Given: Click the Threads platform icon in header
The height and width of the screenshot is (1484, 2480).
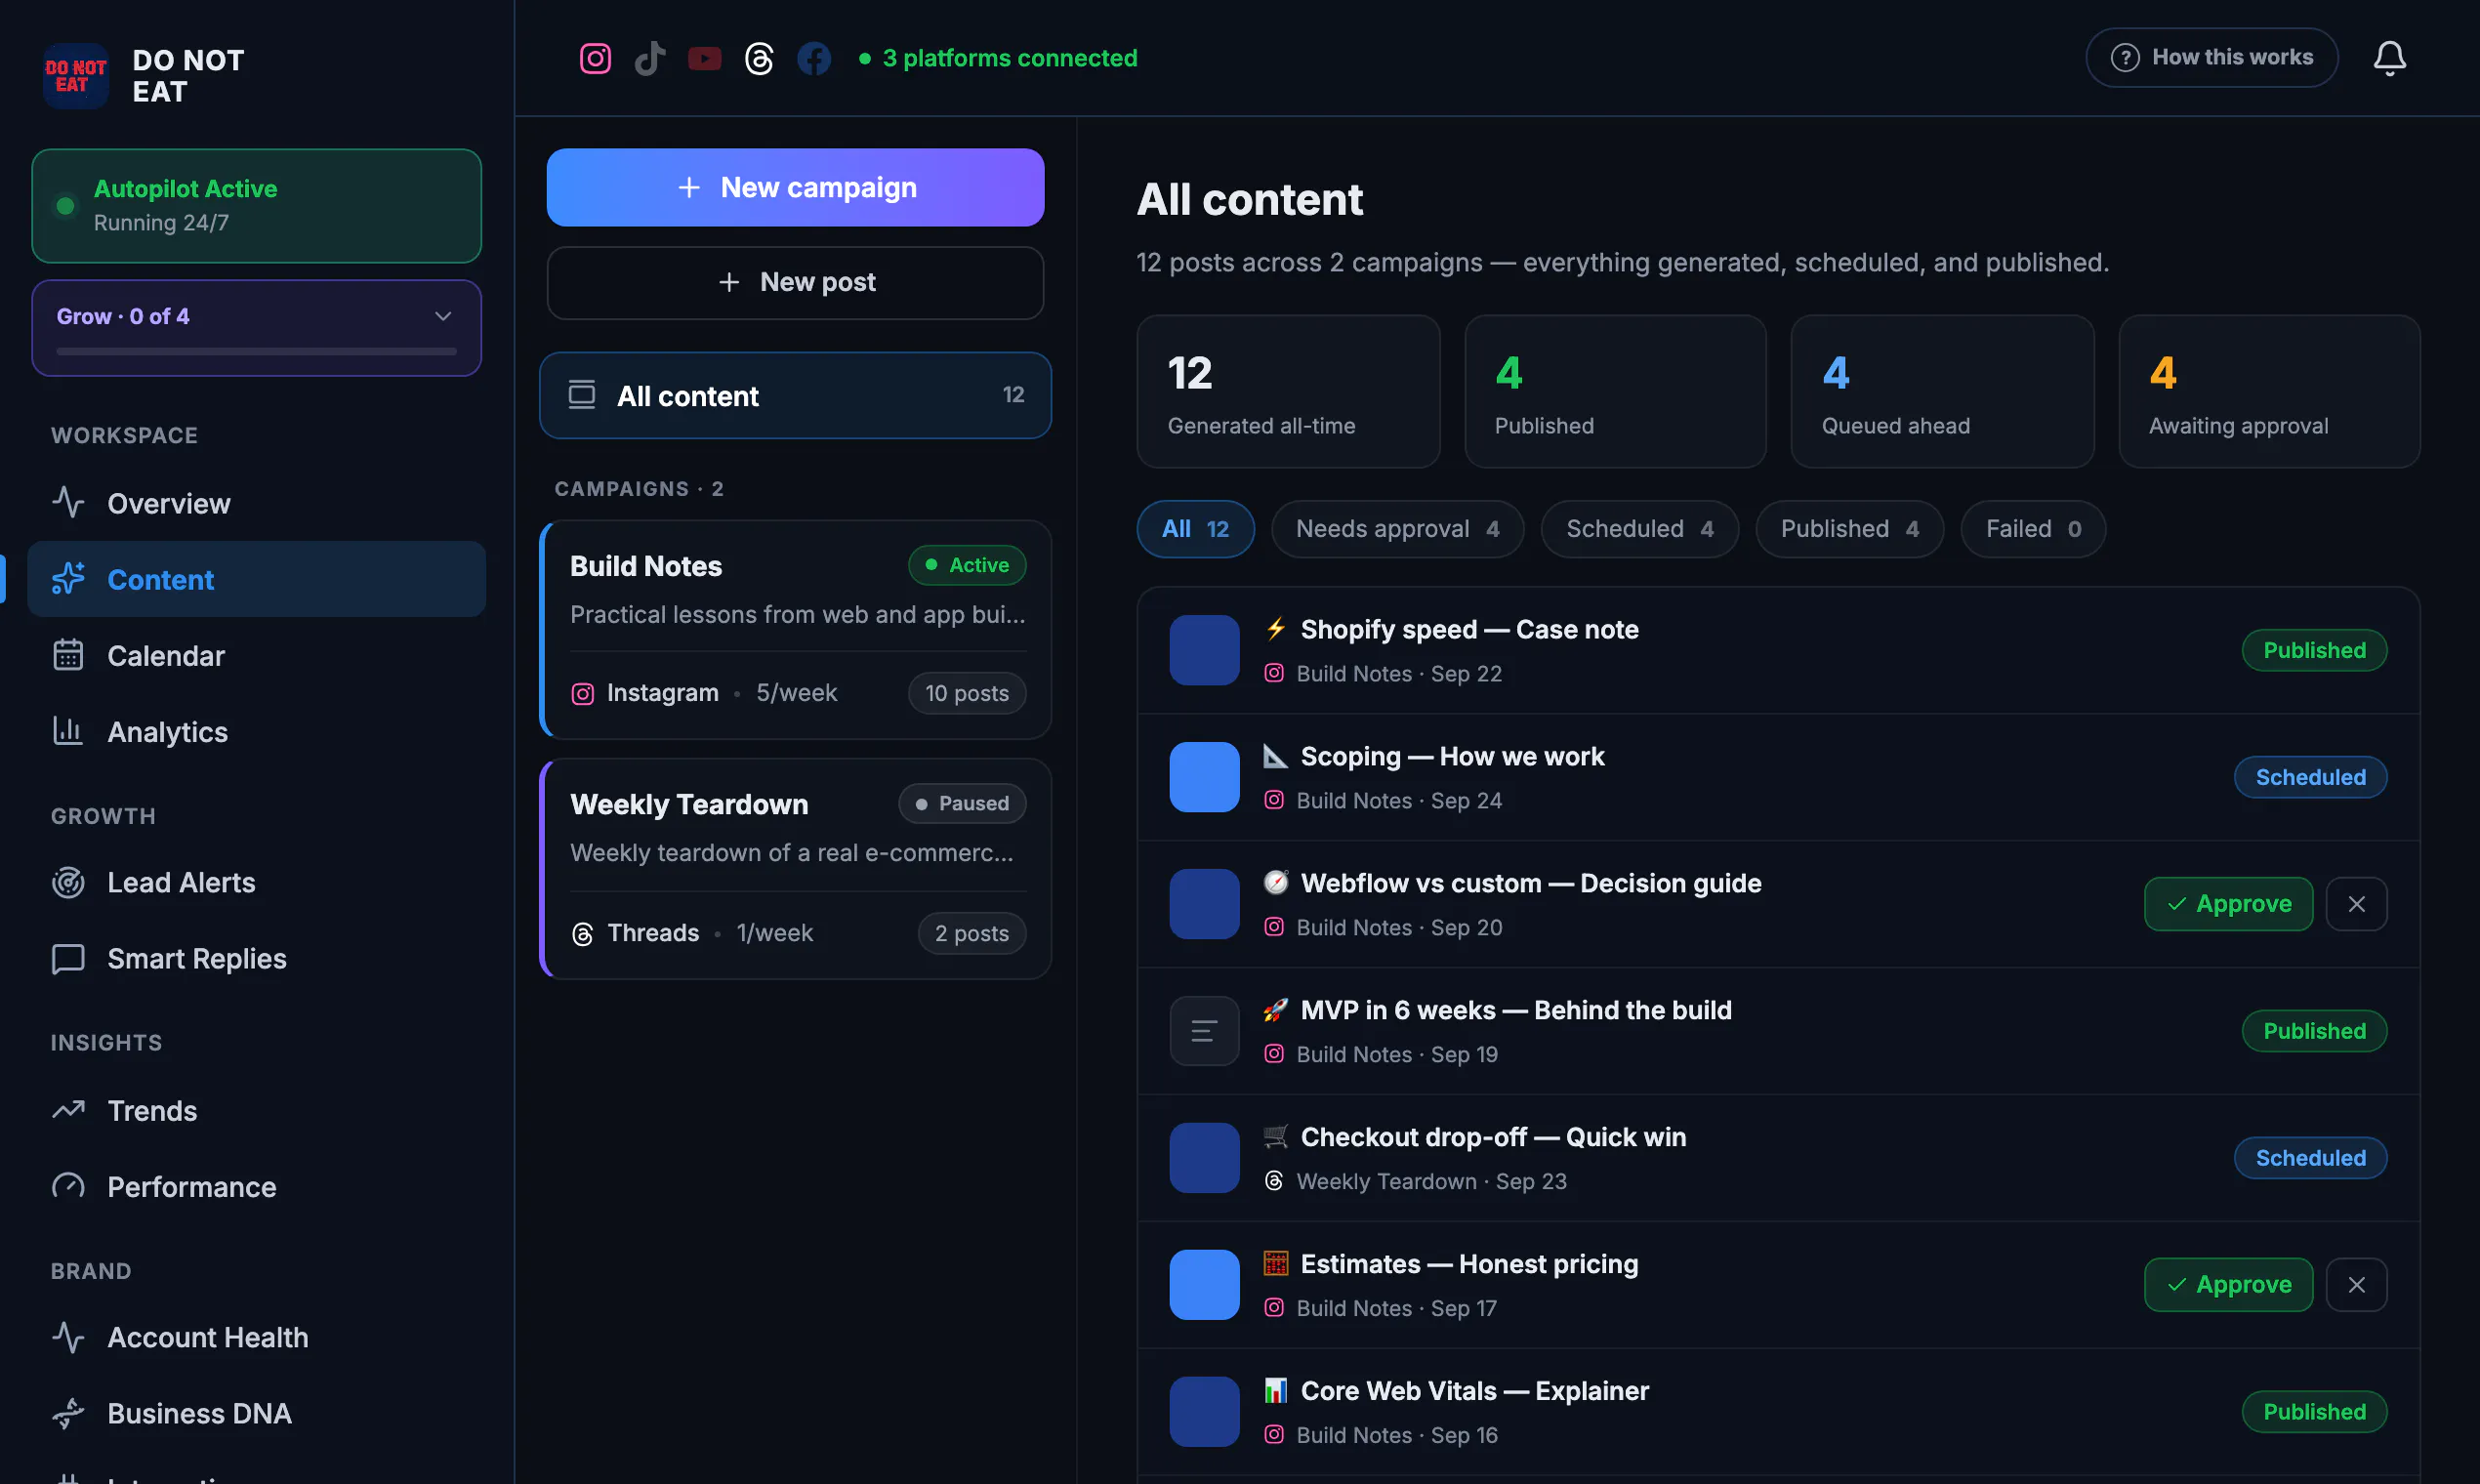Looking at the screenshot, I should (x=759, y=58).
